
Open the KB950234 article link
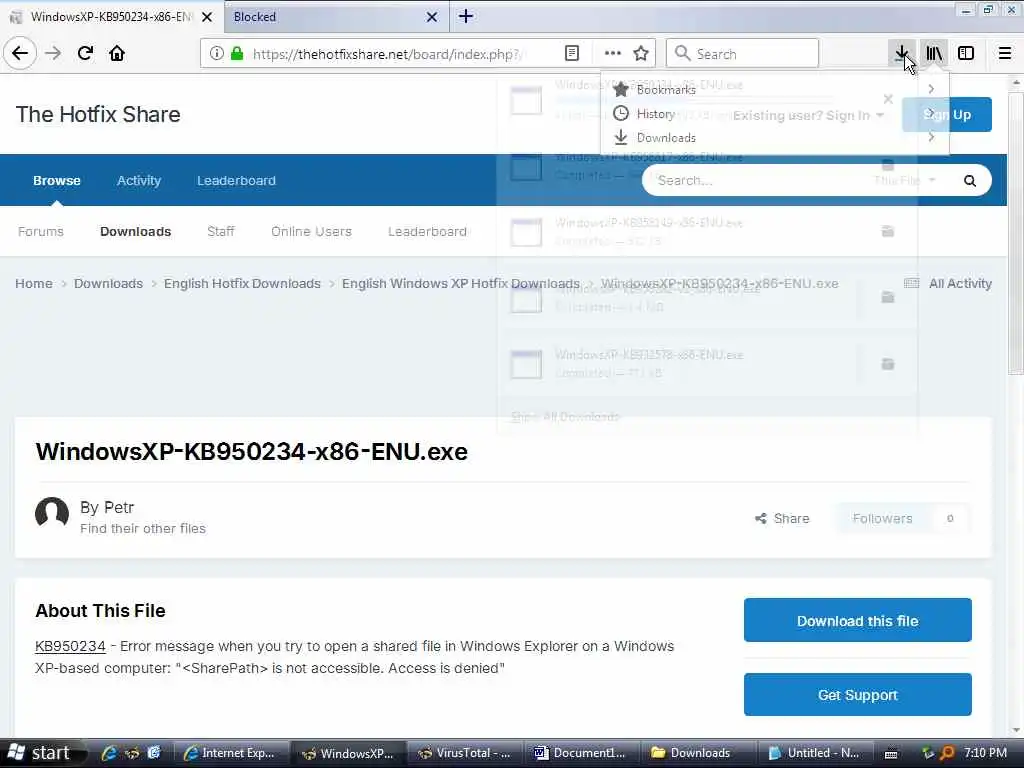pos(71,646)
